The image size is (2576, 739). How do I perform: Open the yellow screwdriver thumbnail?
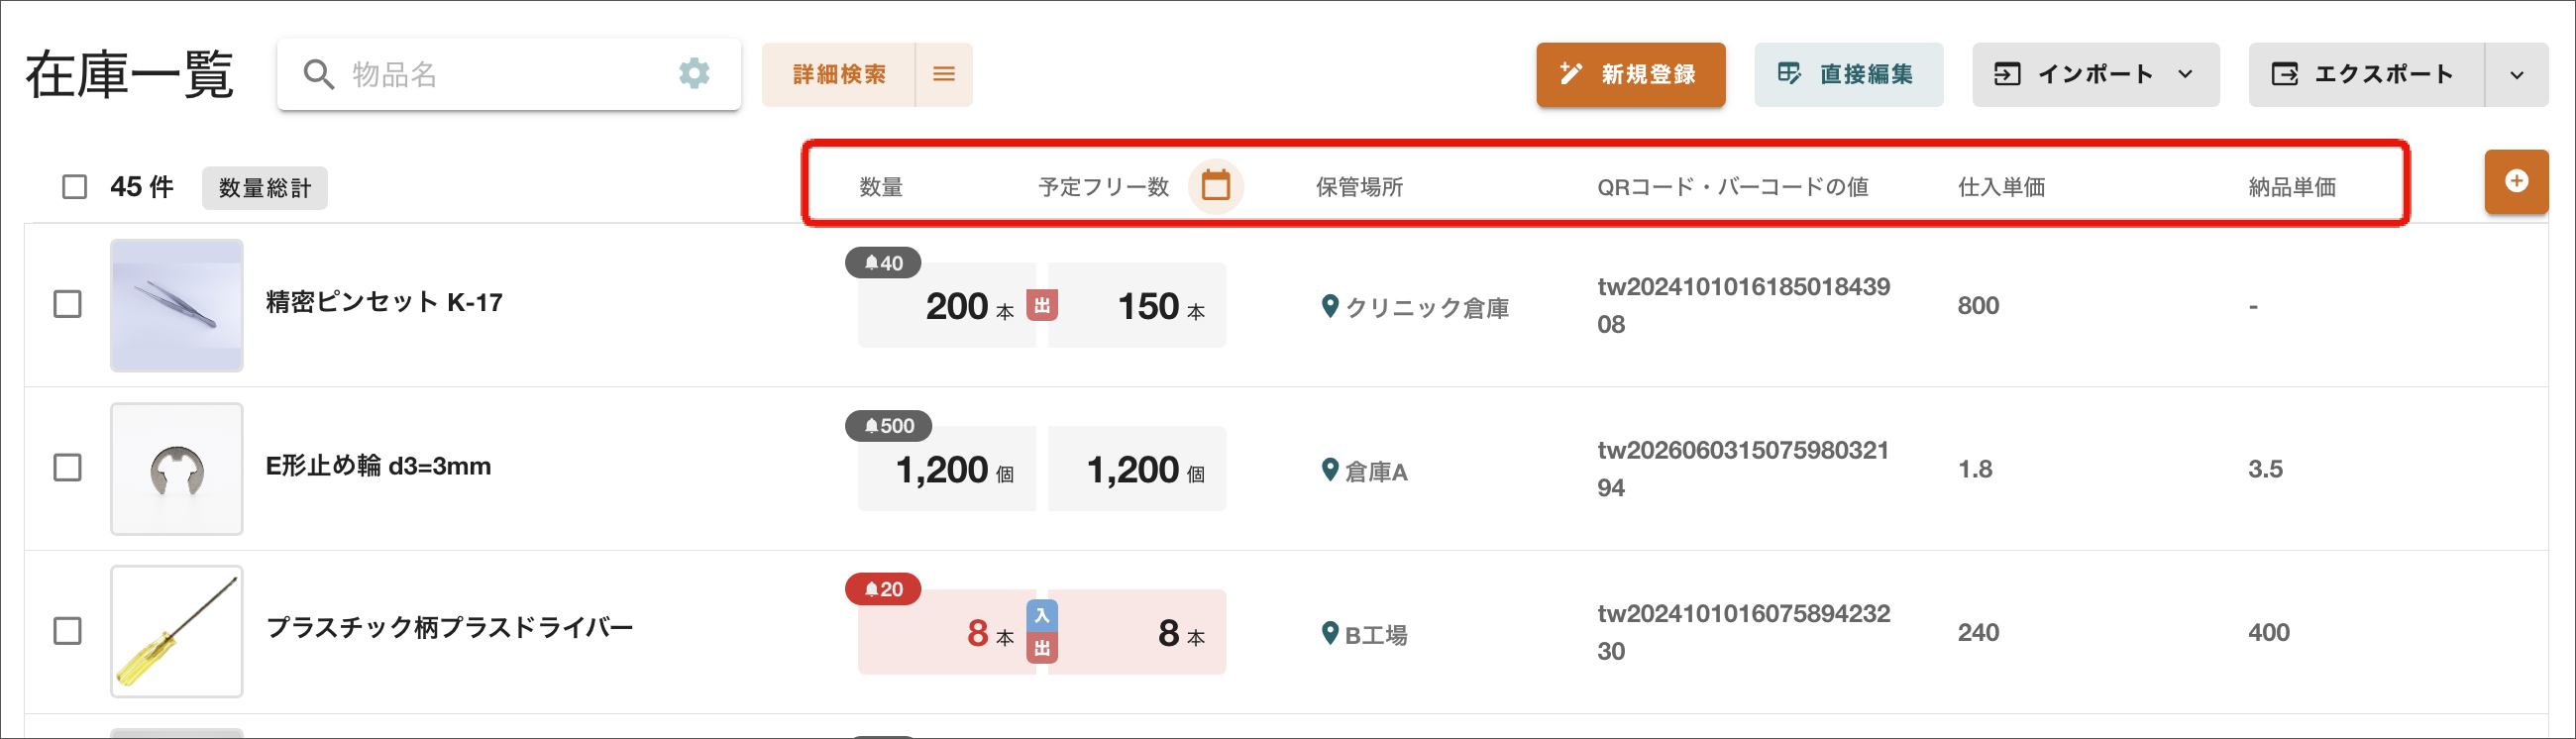(x=177, y=631)
